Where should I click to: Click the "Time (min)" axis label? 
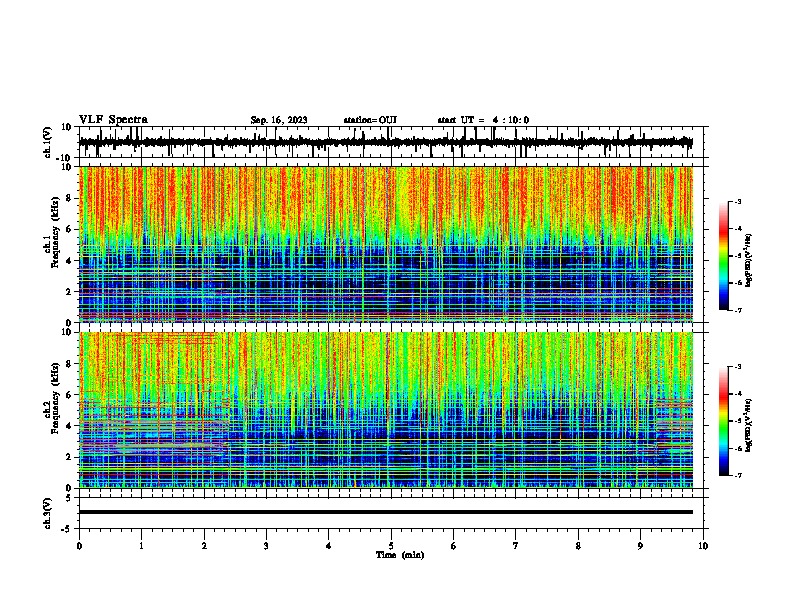[x=400, y=555]
